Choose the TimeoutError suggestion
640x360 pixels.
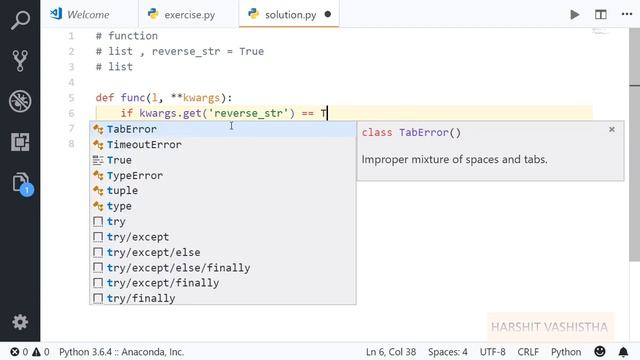click(x=223, y=144)
